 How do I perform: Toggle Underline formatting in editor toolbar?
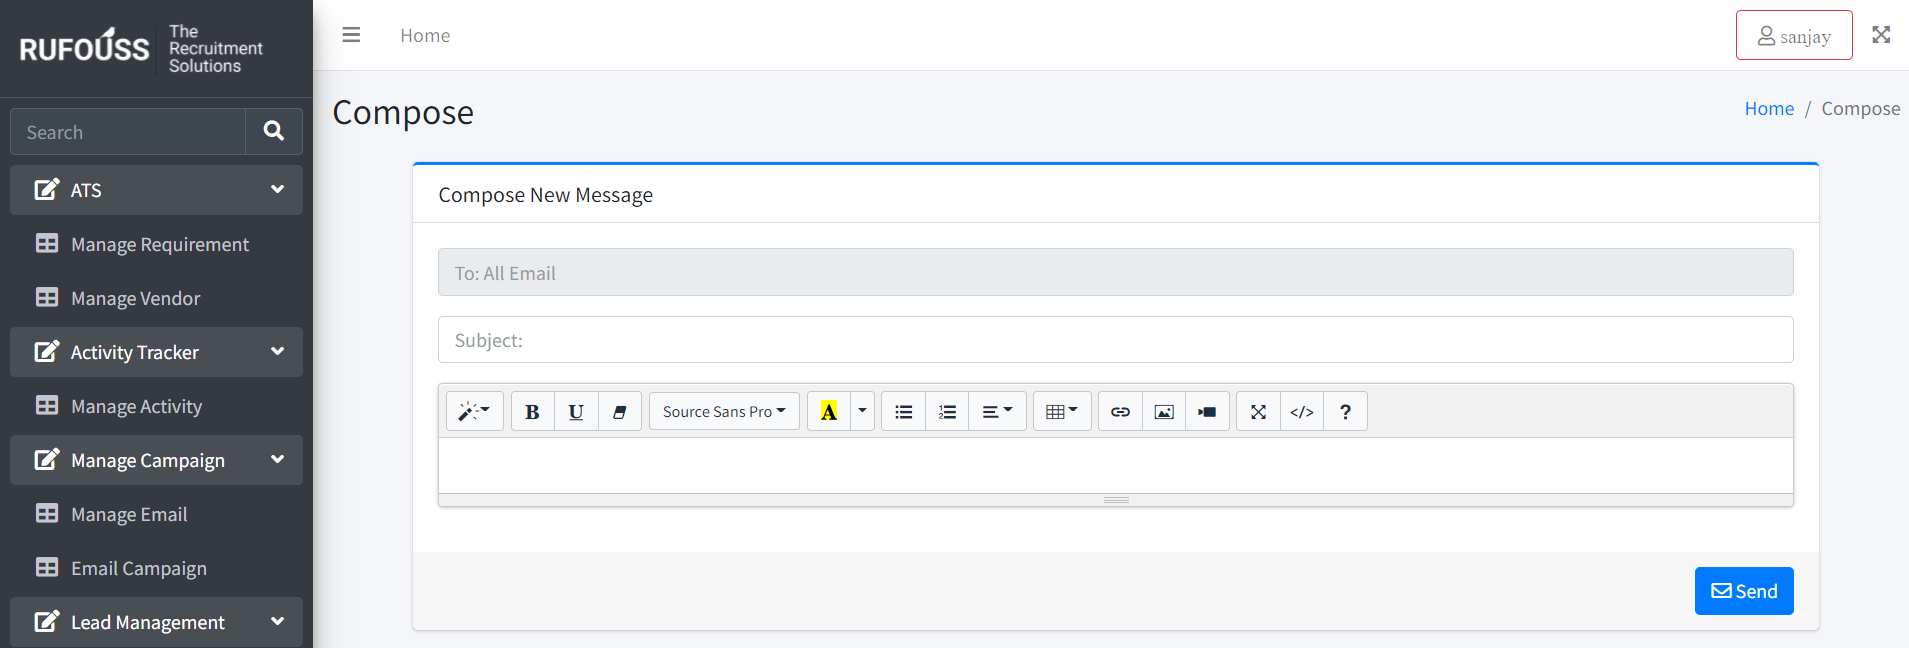576,412
